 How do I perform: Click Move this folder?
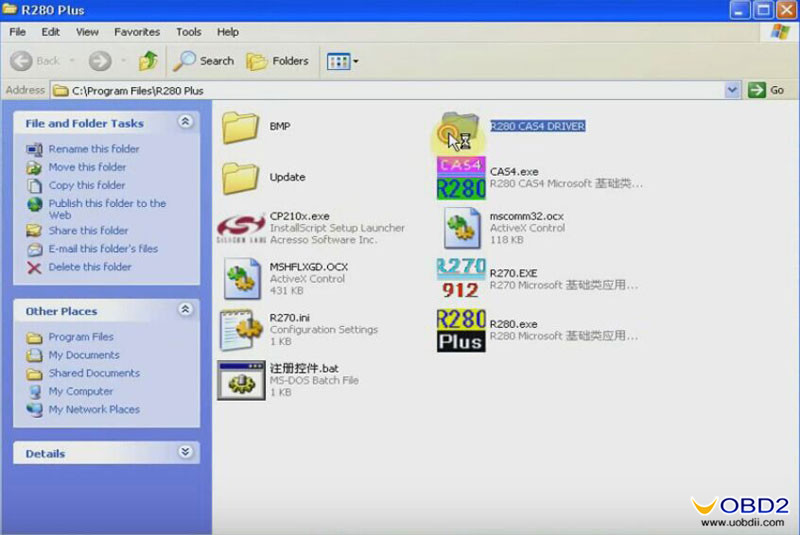(87, 167)
